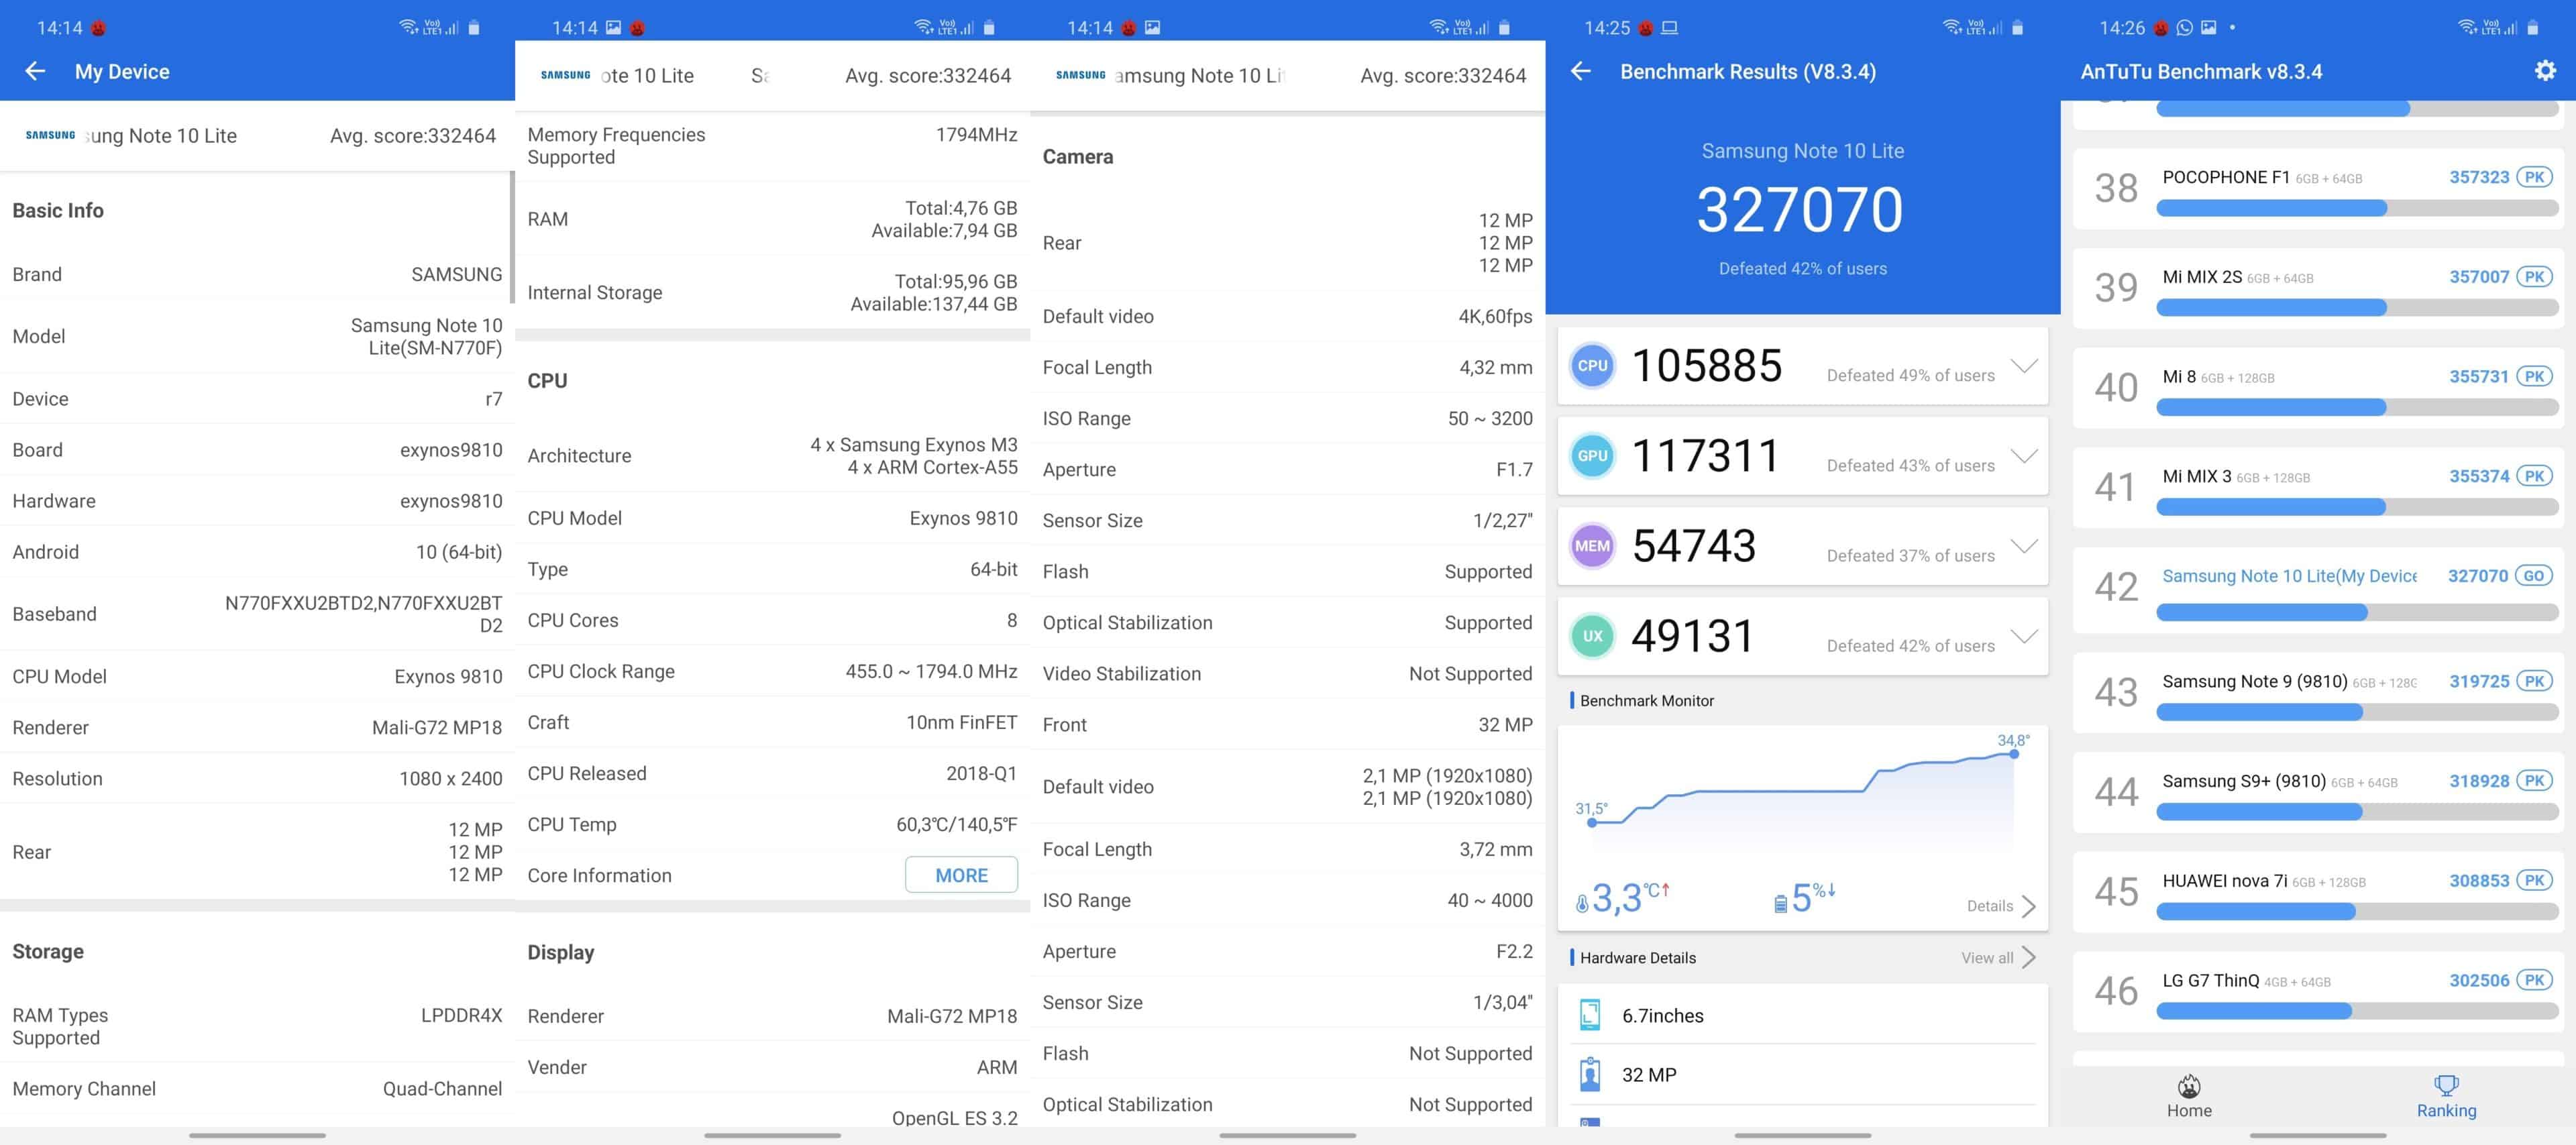This screenshot has width=2576, height=1145.
Task: Expand the MEM score details chevron
Action: point(2024,546)
